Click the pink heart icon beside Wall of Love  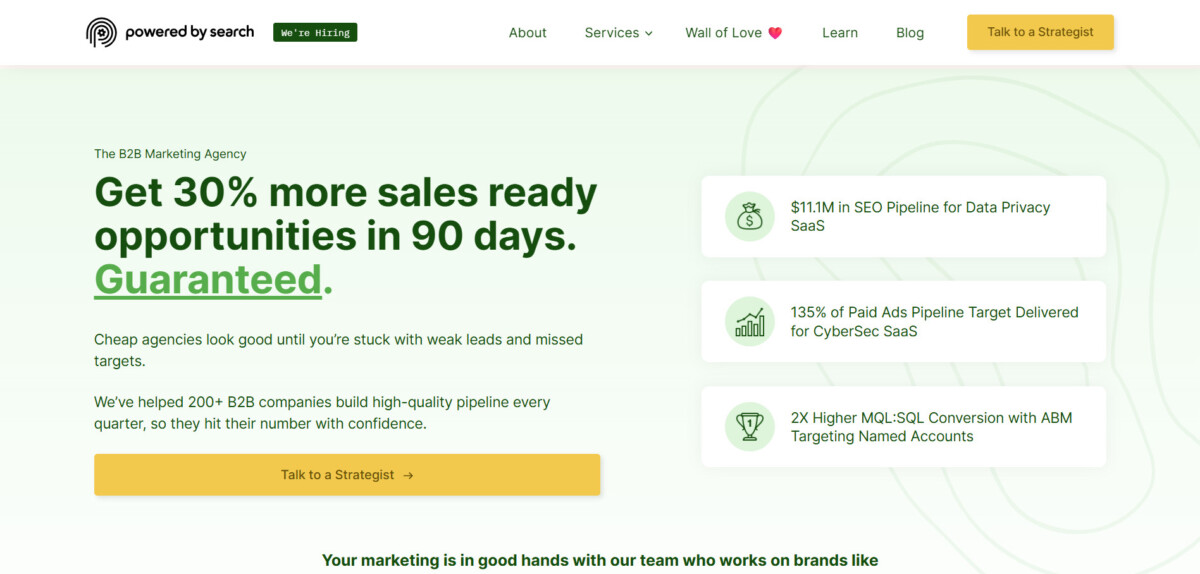pyautogui.click(x=775, y=33)
